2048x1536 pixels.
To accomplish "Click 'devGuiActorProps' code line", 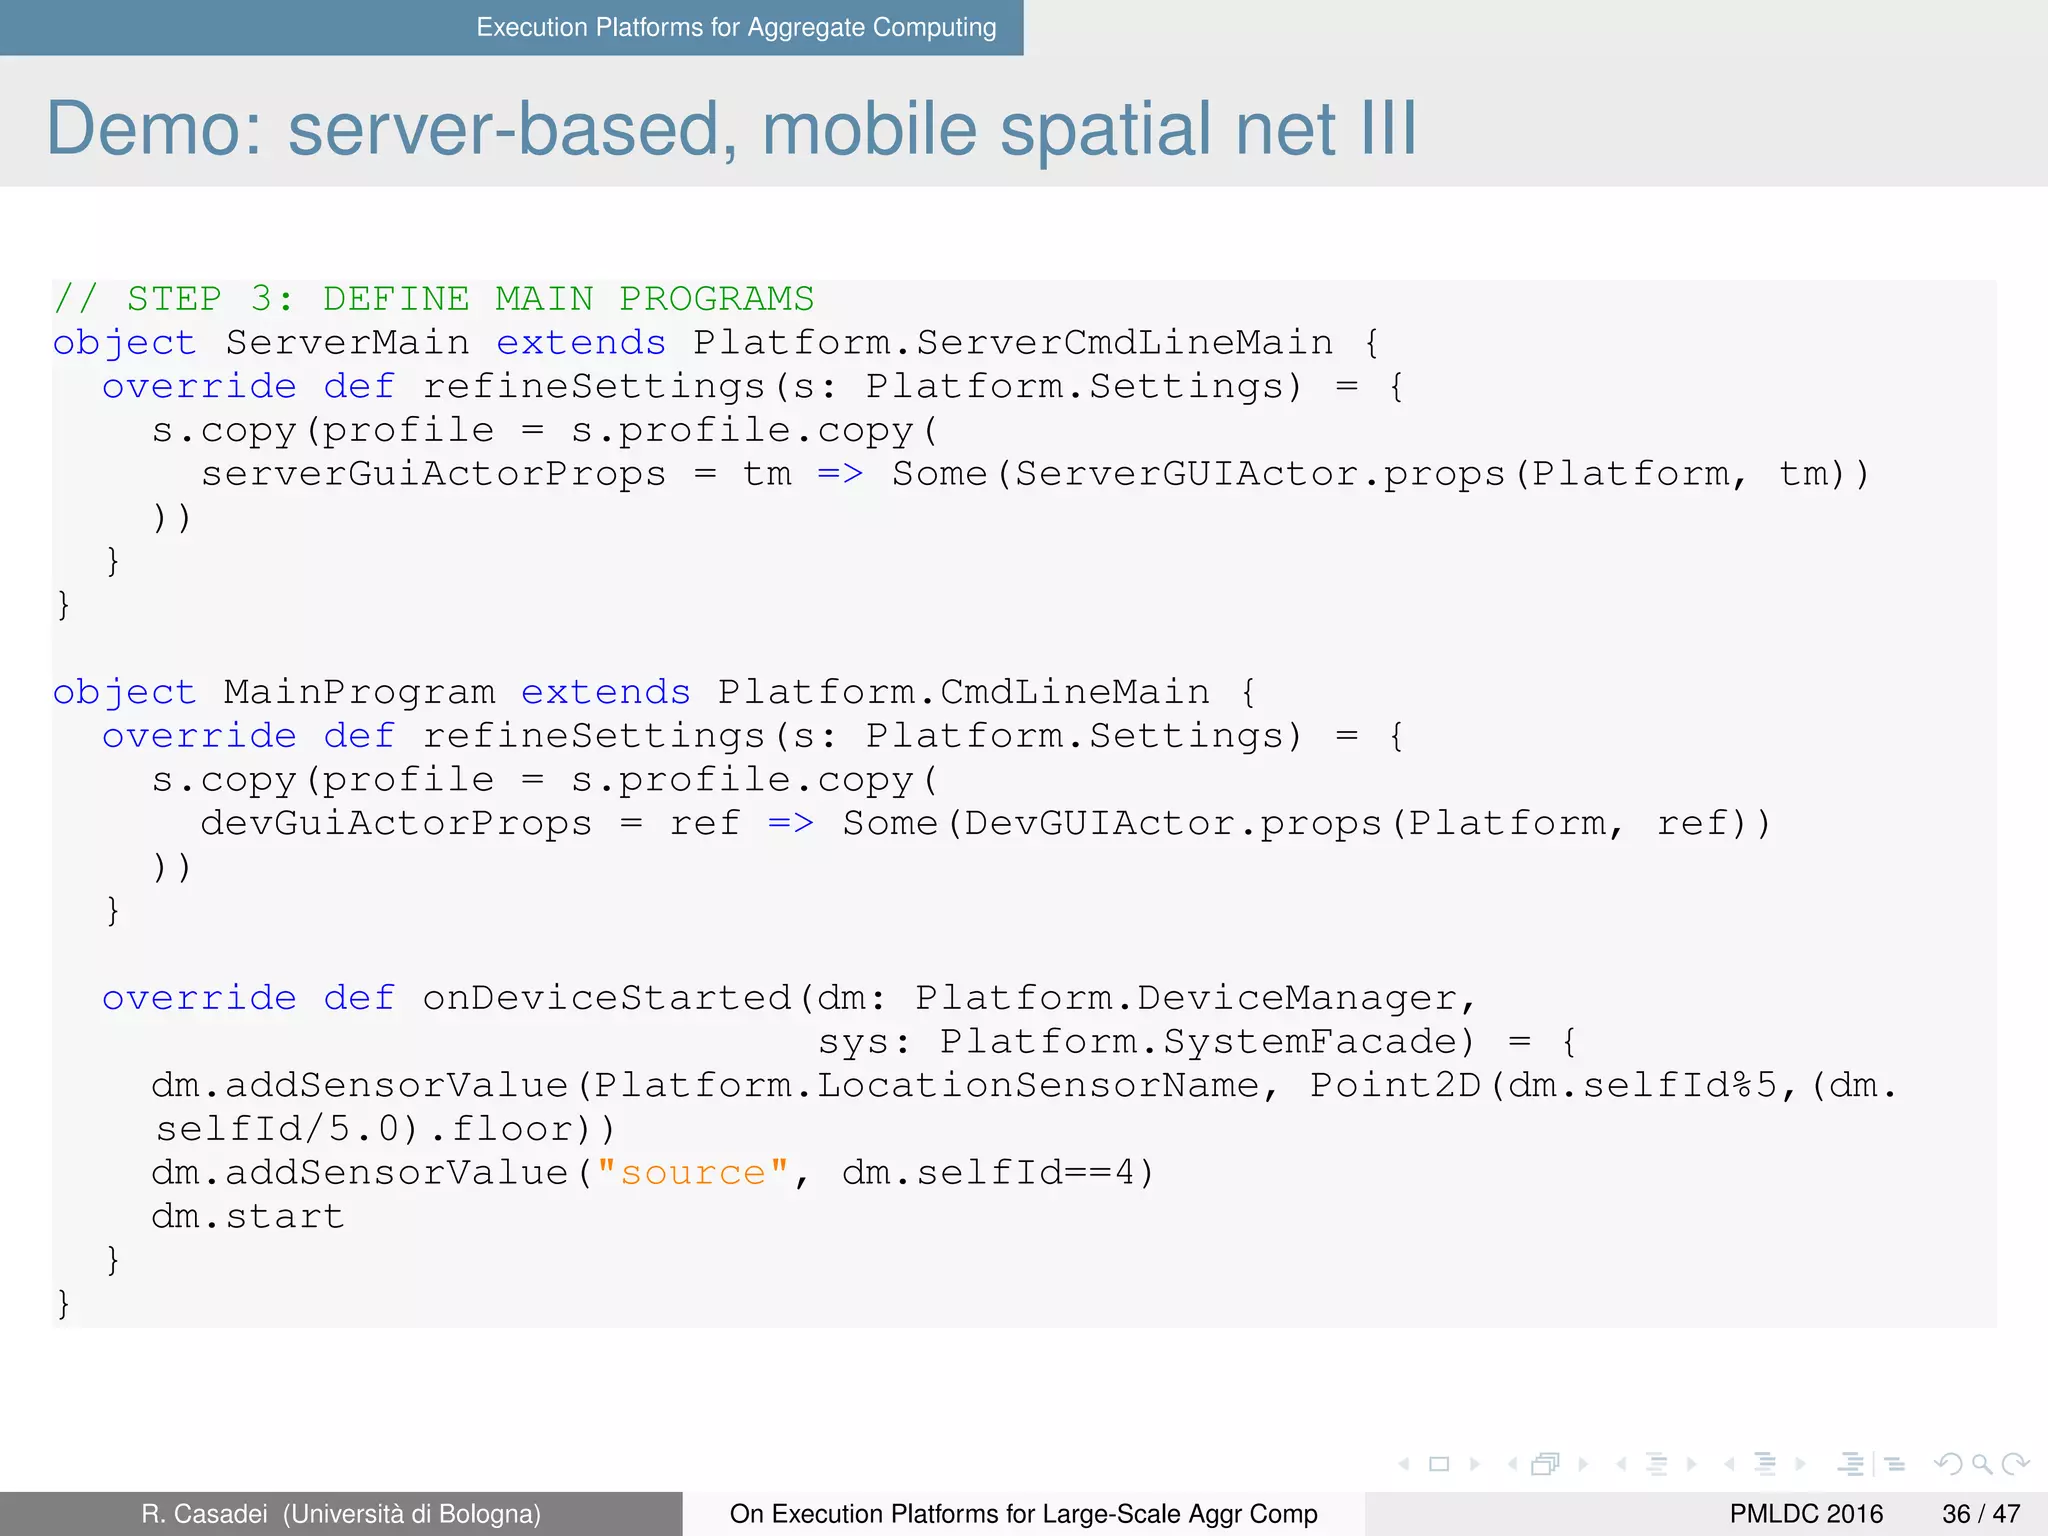I will click(x=985, y=824).
